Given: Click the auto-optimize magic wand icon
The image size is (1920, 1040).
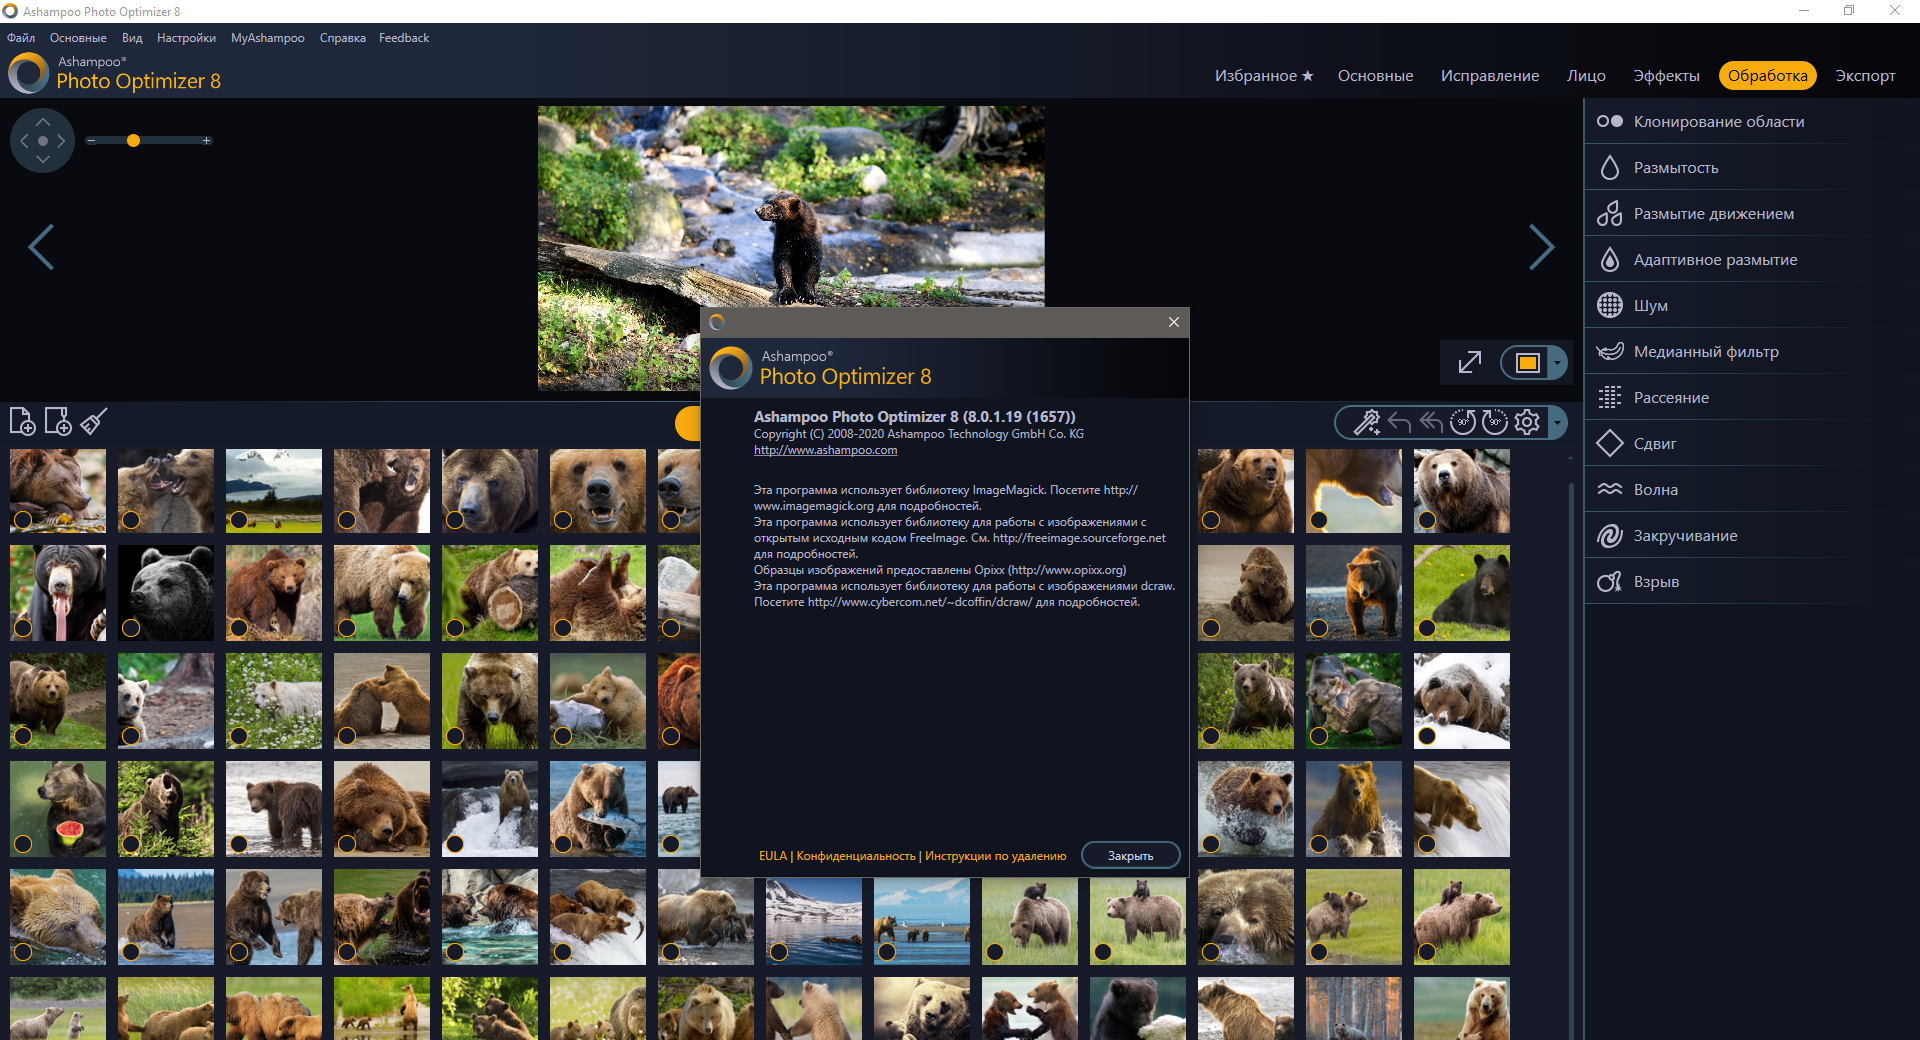Looking at the screenshot, I should click(x=1366, y=423).
